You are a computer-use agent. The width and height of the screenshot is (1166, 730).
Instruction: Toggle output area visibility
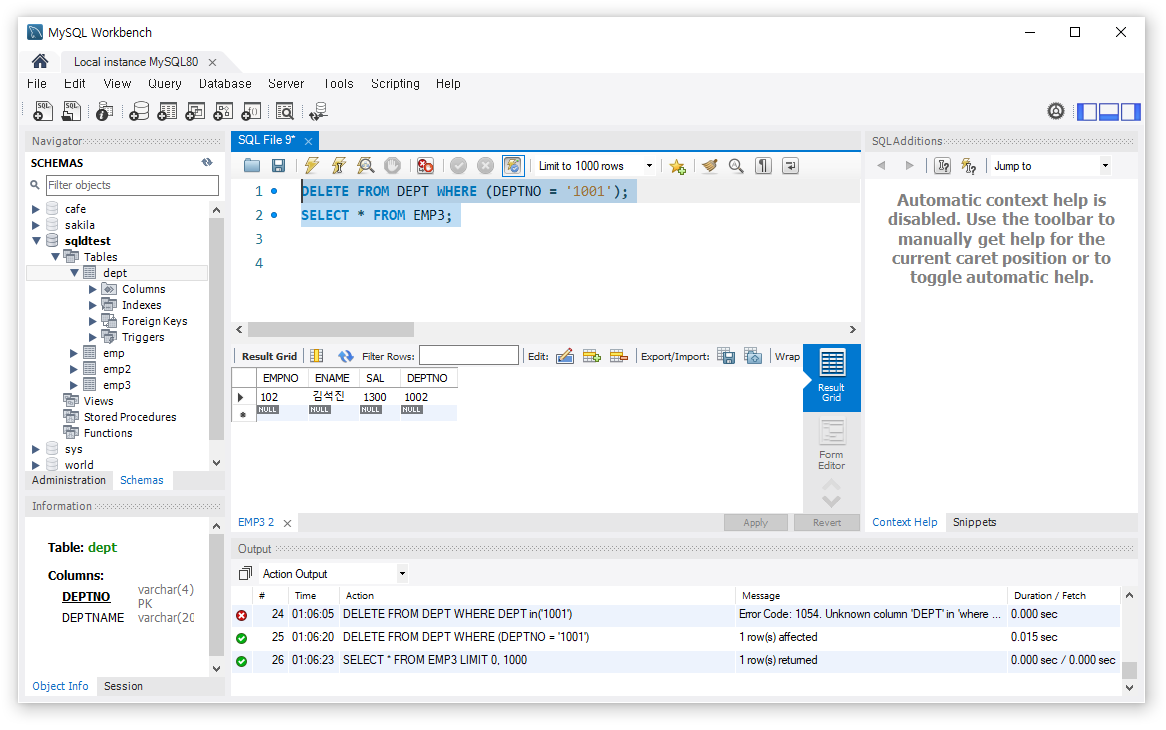point(1109,112)
